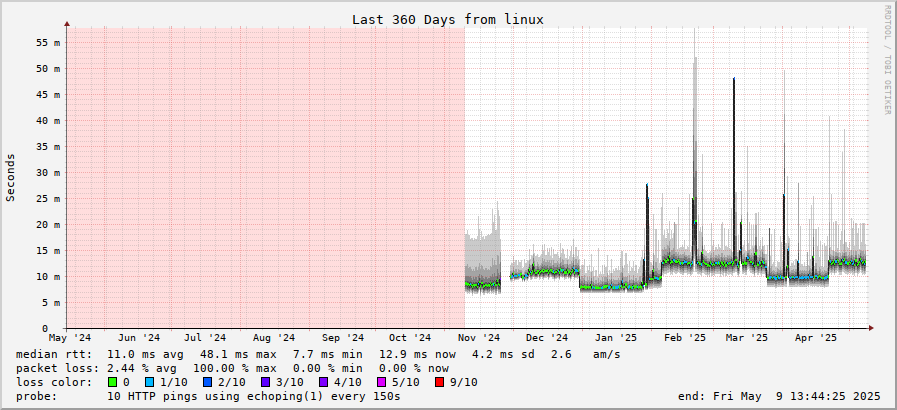Viewport: 897px width, 410px height.
Task: Click the graph title 'Last 360 Days from linux'
Action: pos(448,19)
